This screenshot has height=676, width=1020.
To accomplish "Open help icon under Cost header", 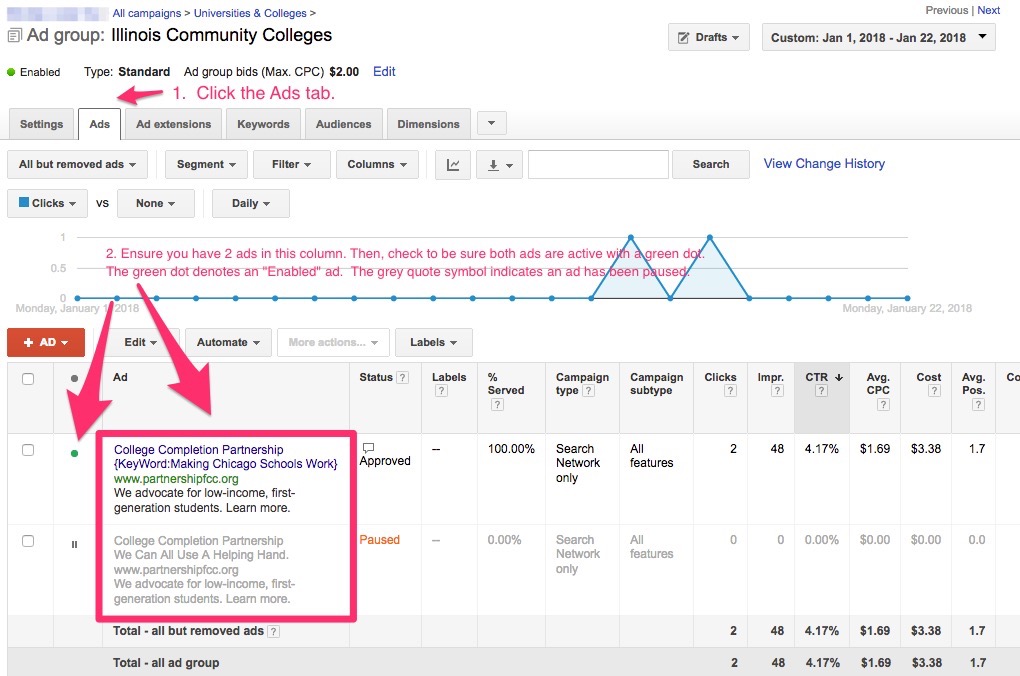I will pyautogui.click(x=934, y=390).
